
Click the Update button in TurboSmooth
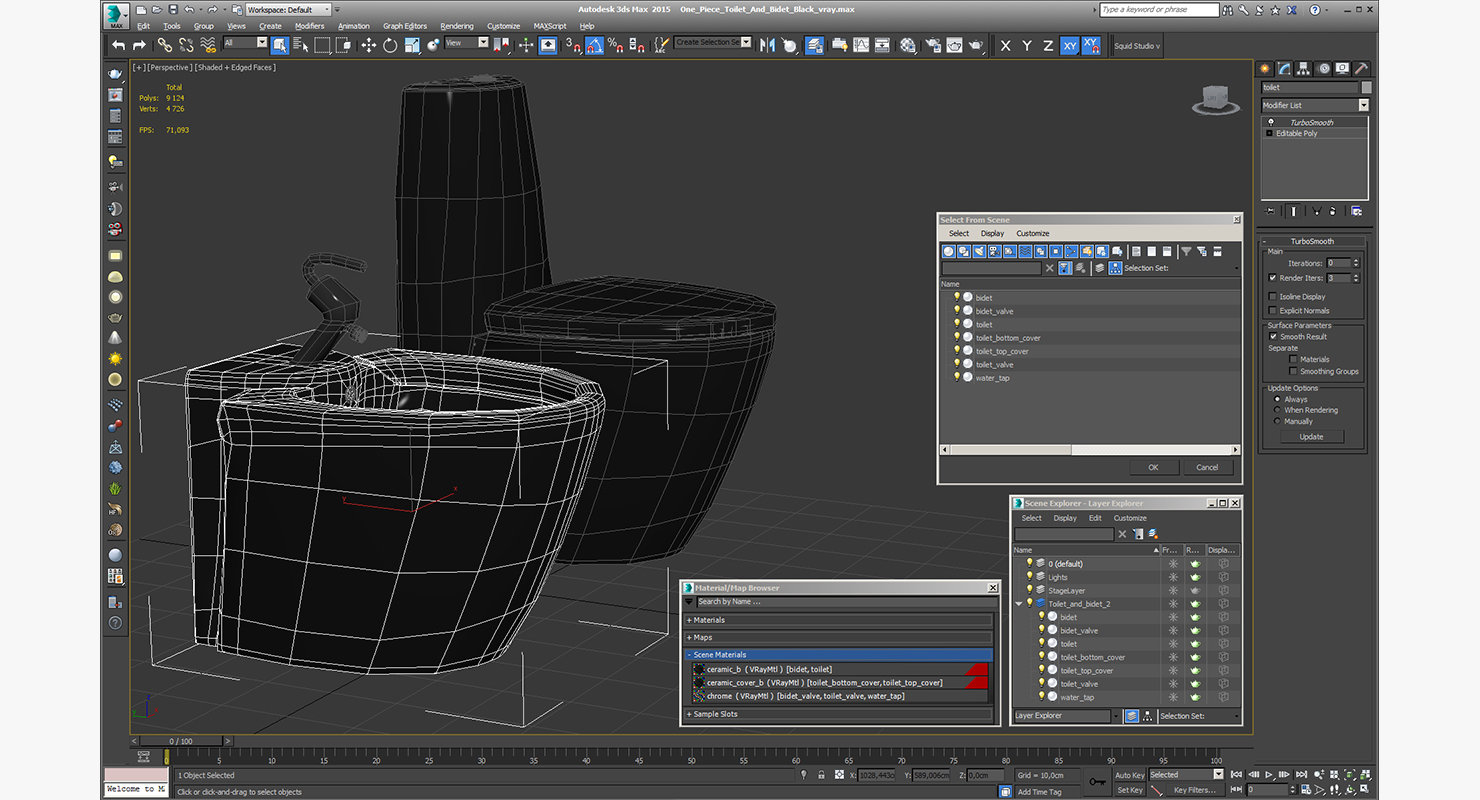[x=1311, y=437]
